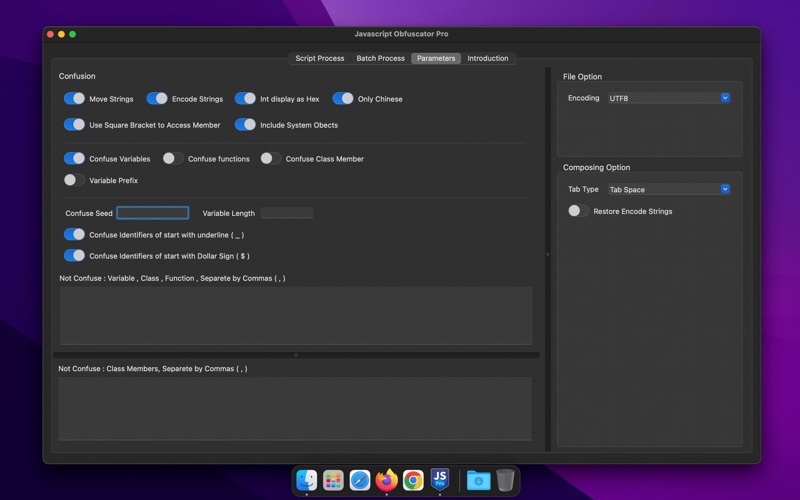Viewport: 800px width, 500px height.
Task: Open the Trash in the dock
Action: [506, 481]
